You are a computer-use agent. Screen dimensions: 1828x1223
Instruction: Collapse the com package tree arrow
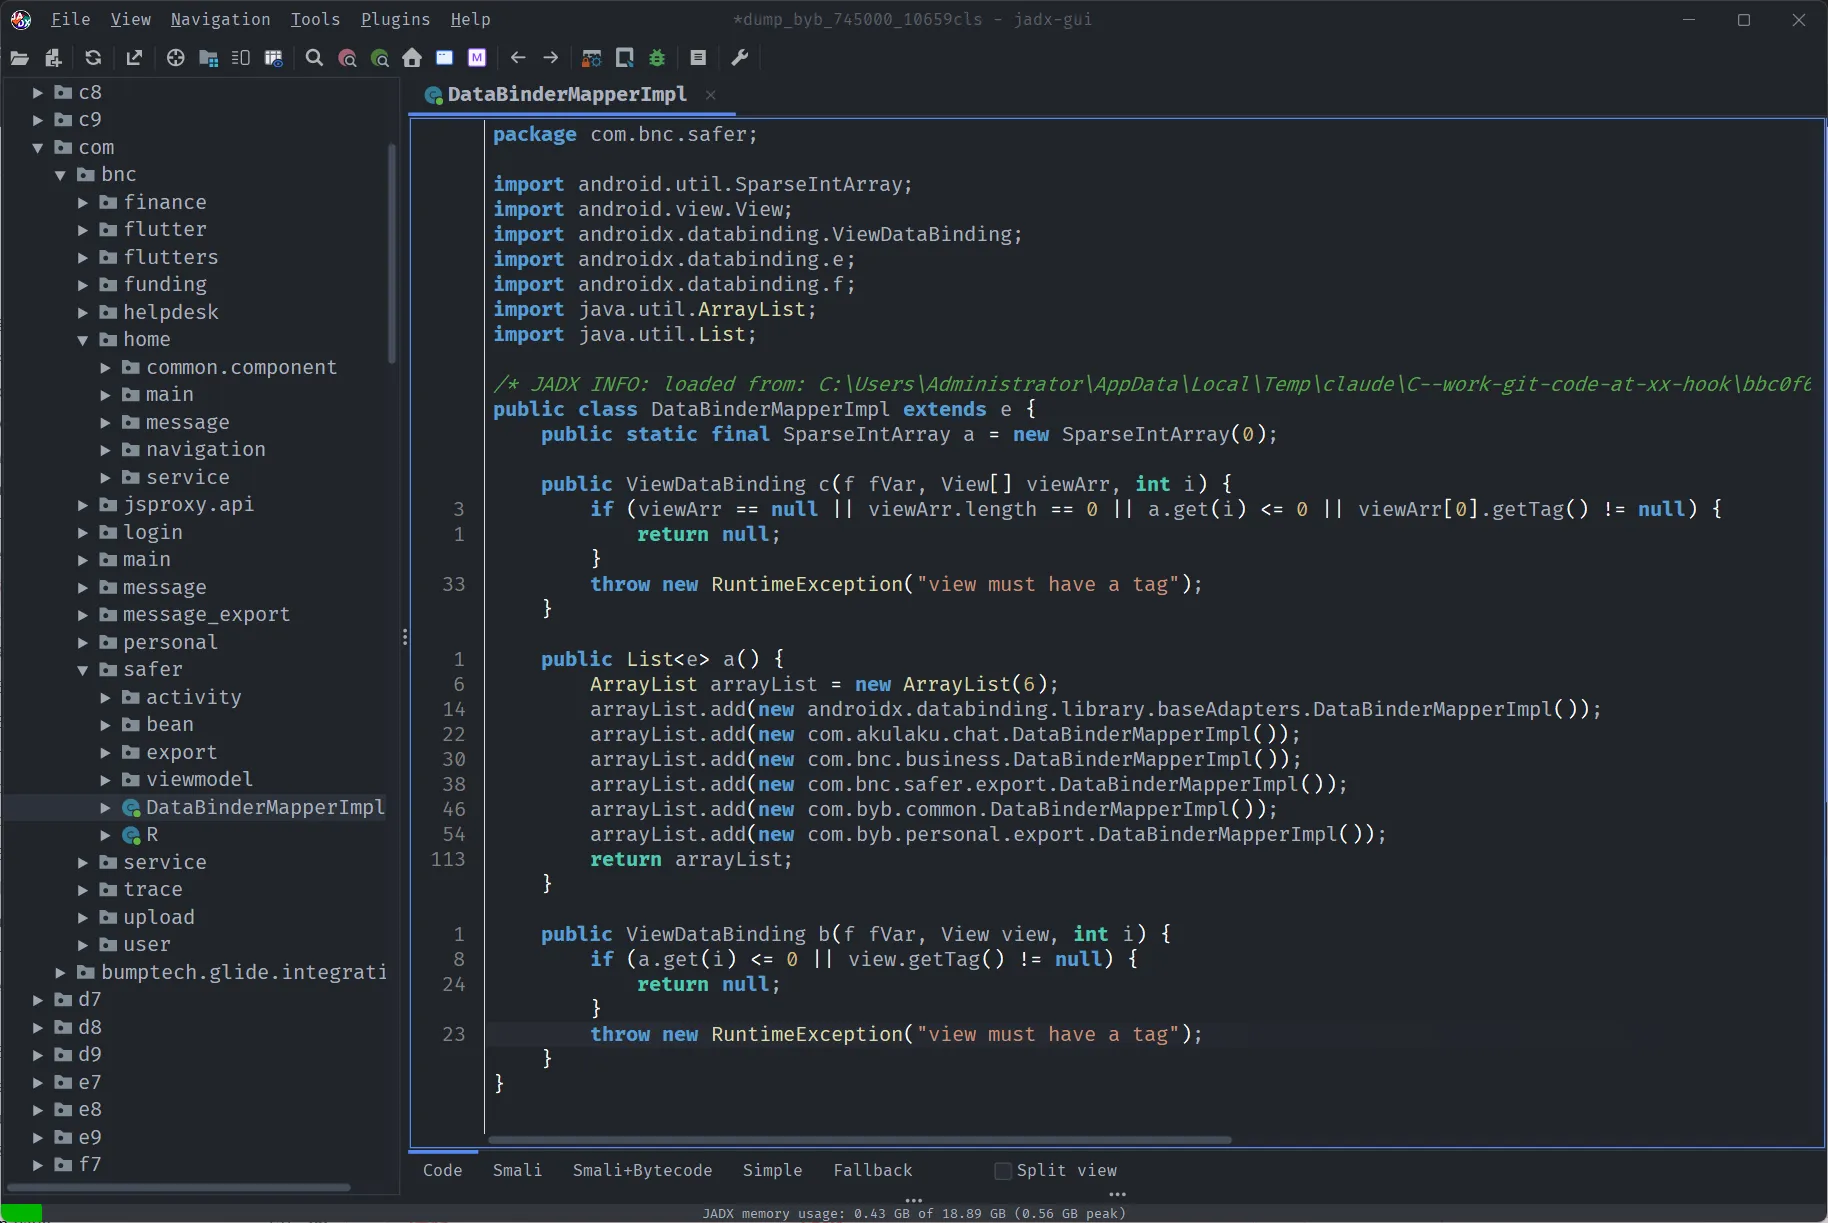click(x=38, y=148)
